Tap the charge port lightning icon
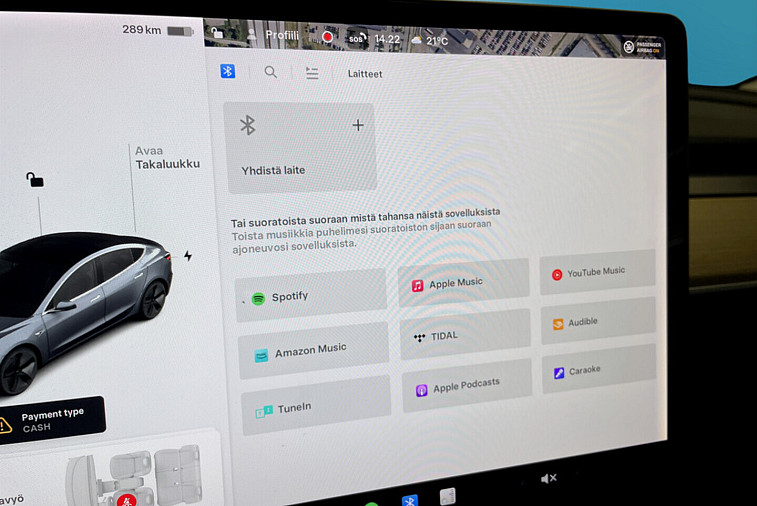The width and height of the screenshot is (757, 506). pyautogui.click(x=187, y=256)
